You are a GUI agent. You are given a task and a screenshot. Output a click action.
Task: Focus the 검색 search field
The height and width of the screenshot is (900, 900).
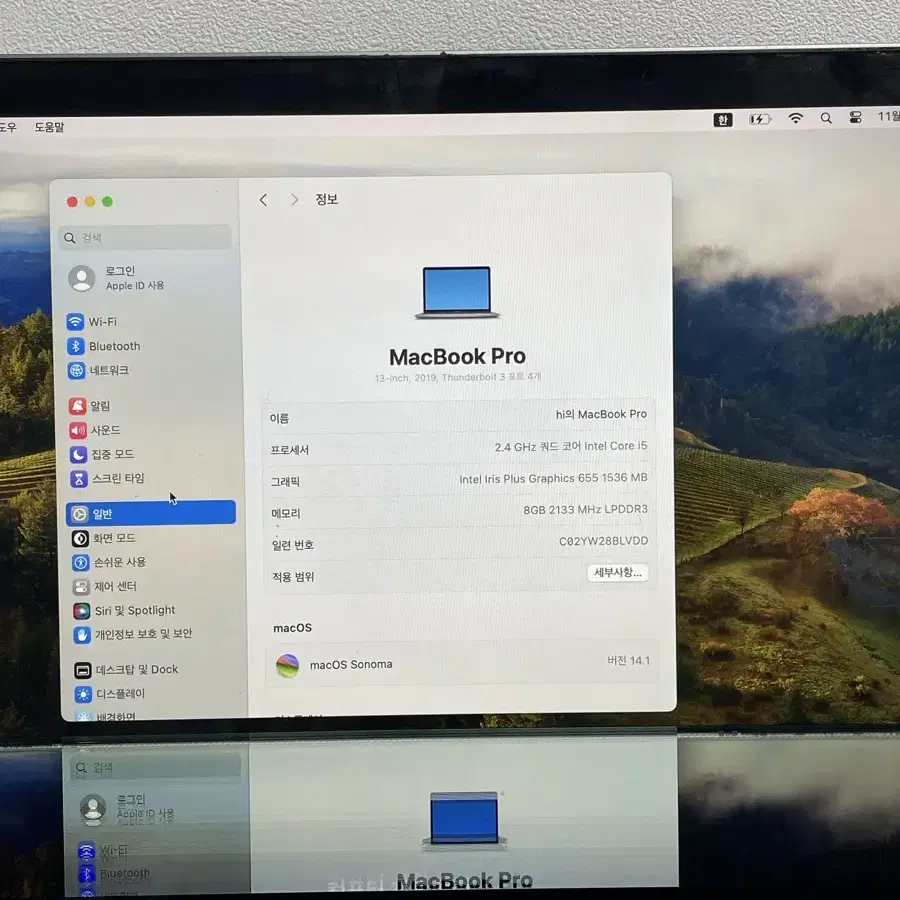pyautogui.click(x=145, y=237)
